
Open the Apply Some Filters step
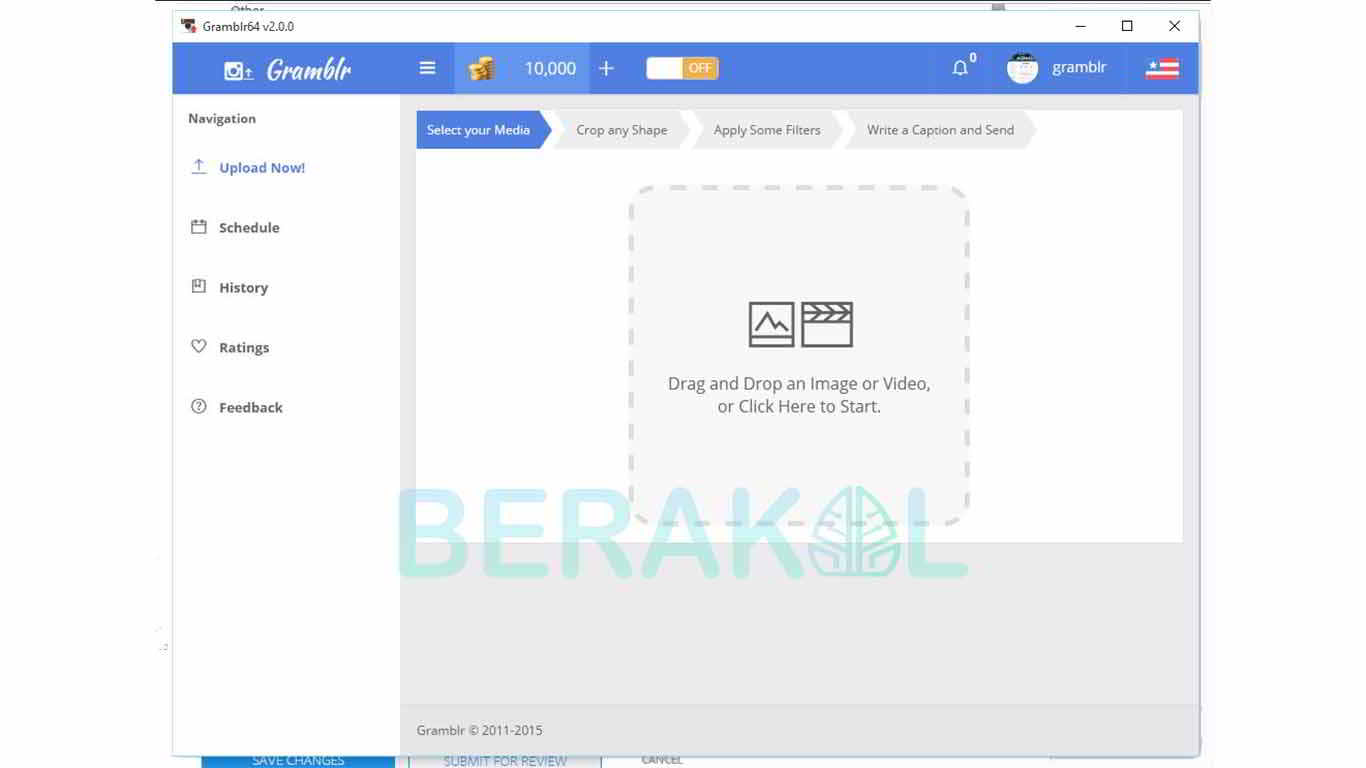766,130
